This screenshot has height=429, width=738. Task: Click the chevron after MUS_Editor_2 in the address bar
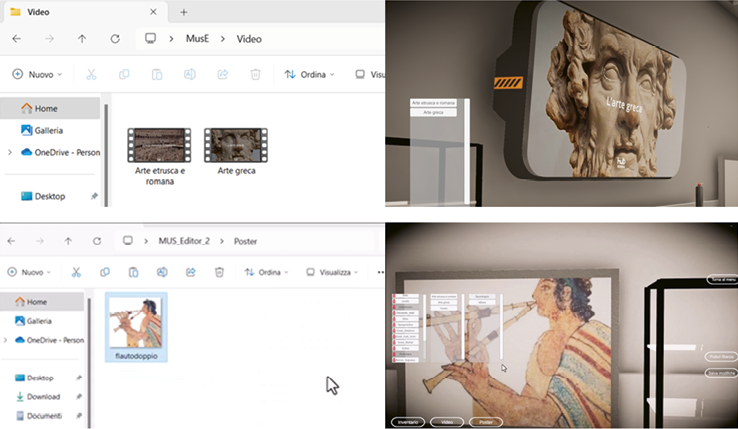click(x=221, y=241)
